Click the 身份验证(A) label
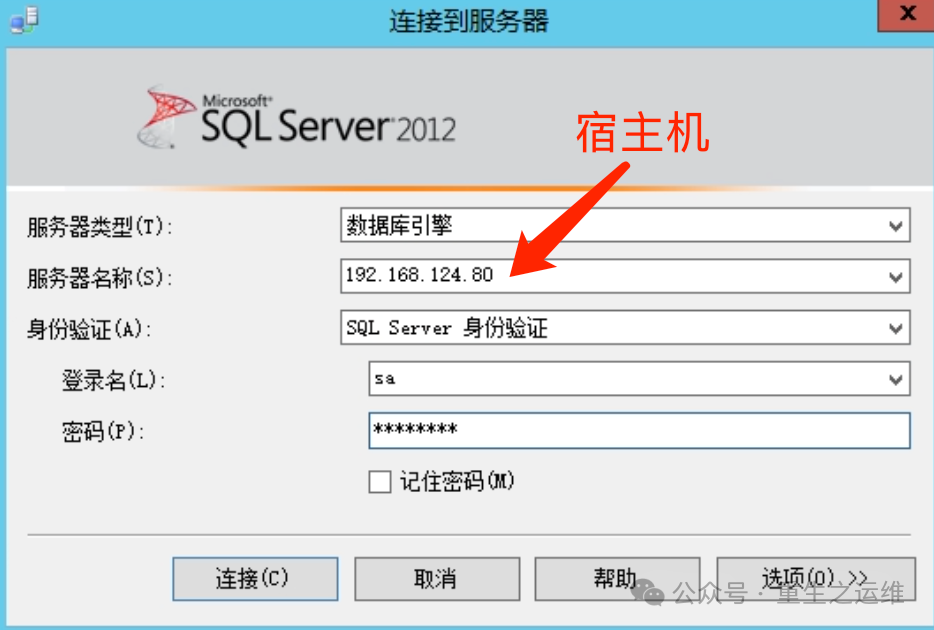 [89, 329]
